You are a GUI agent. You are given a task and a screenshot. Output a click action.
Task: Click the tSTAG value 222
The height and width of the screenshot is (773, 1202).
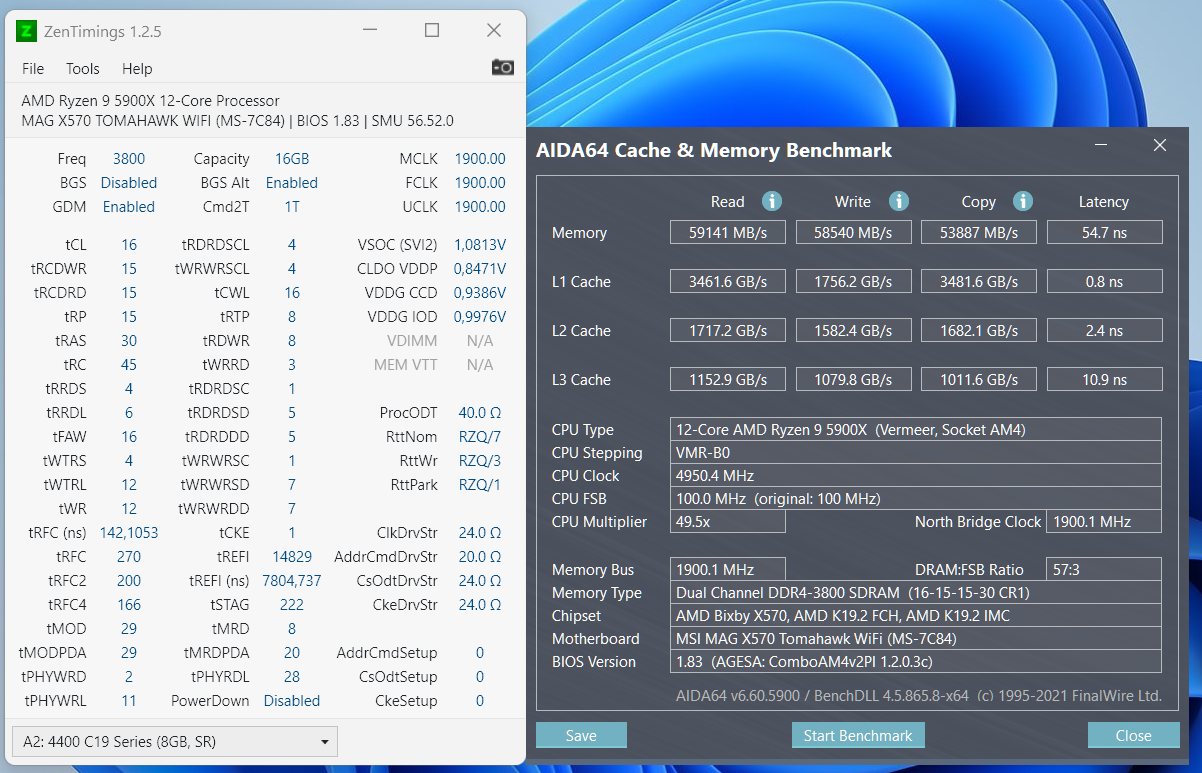coord(292,604)
